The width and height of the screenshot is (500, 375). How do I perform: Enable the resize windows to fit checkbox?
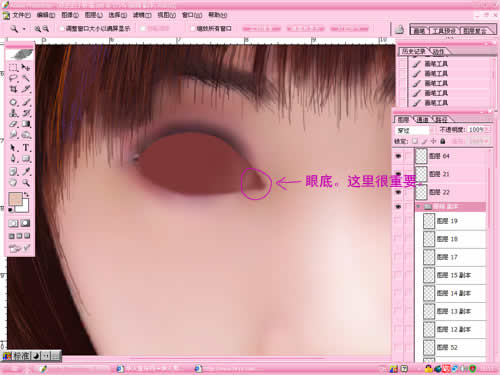[62, 29]
